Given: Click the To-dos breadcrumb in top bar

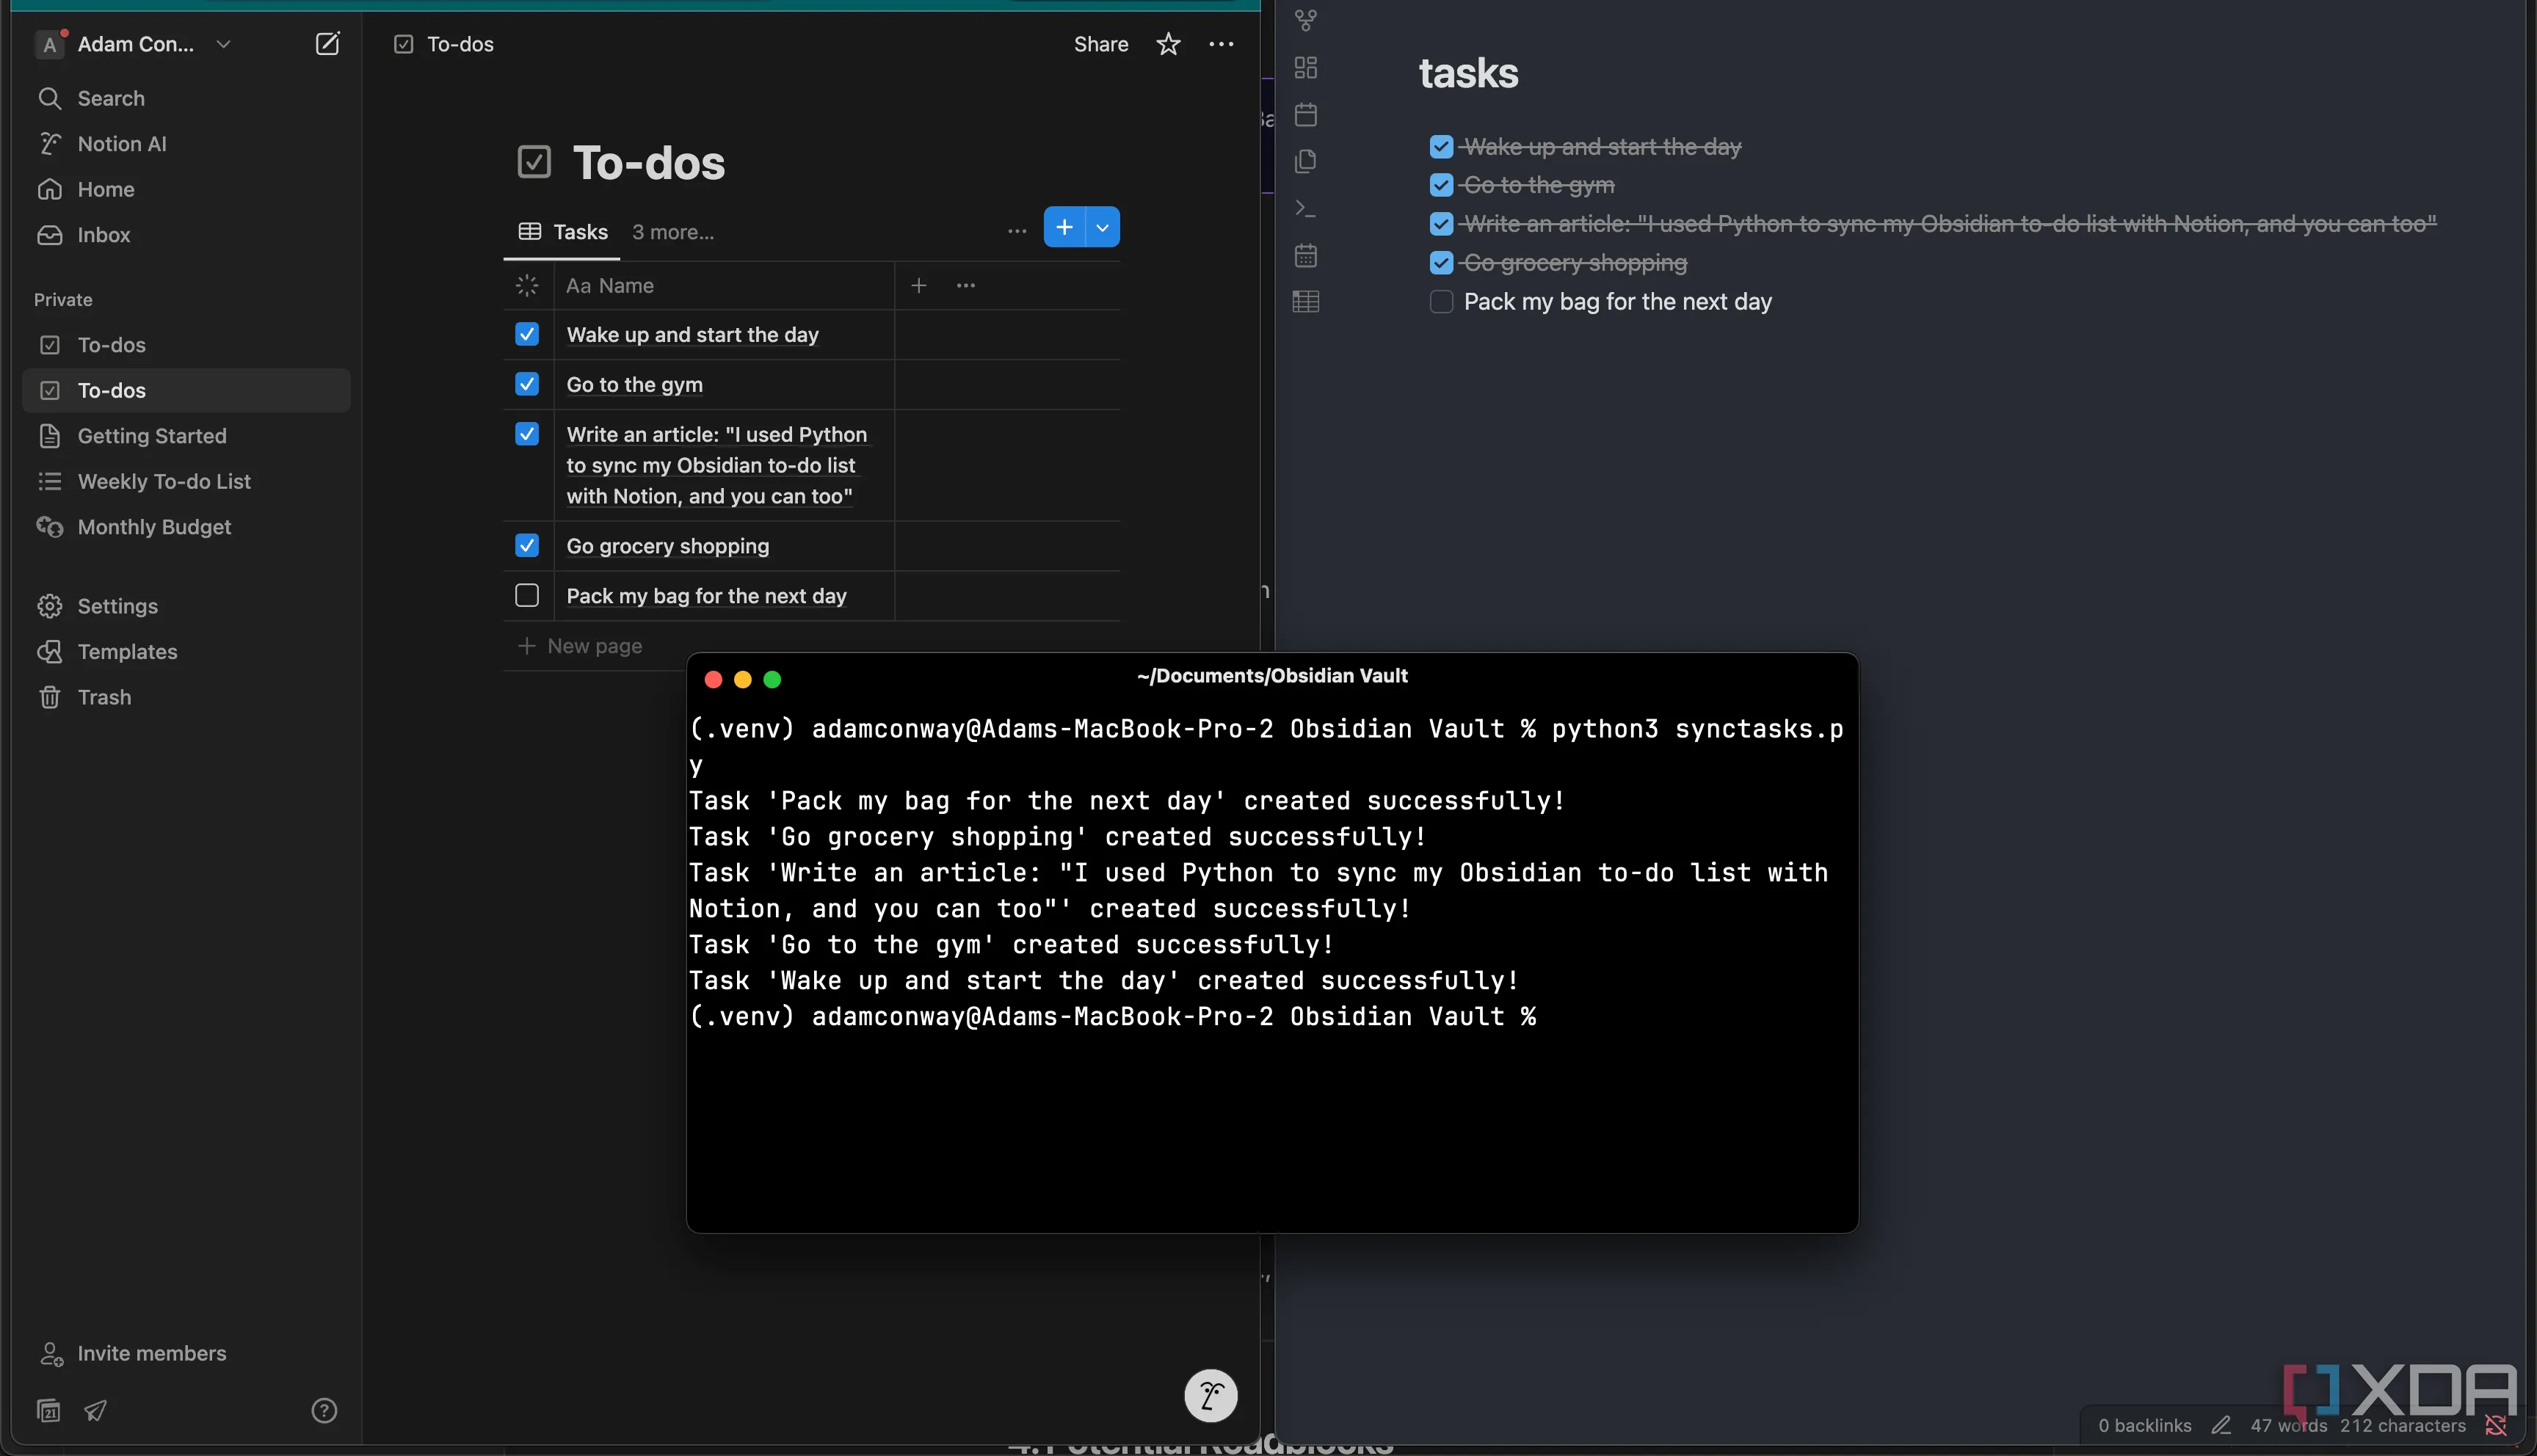Looking at the screenshot, I should pyautogui.click(x=444, y=44).
